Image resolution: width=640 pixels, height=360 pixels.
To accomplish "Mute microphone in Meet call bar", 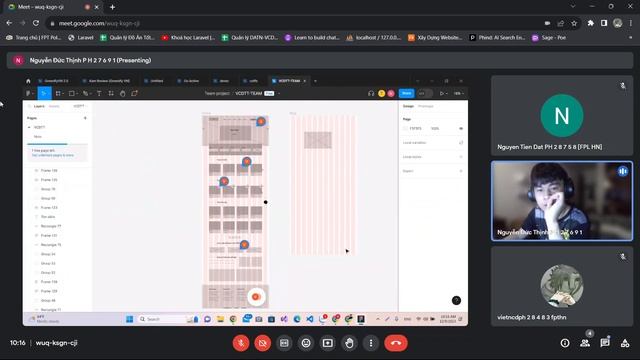I will (241, 343).
